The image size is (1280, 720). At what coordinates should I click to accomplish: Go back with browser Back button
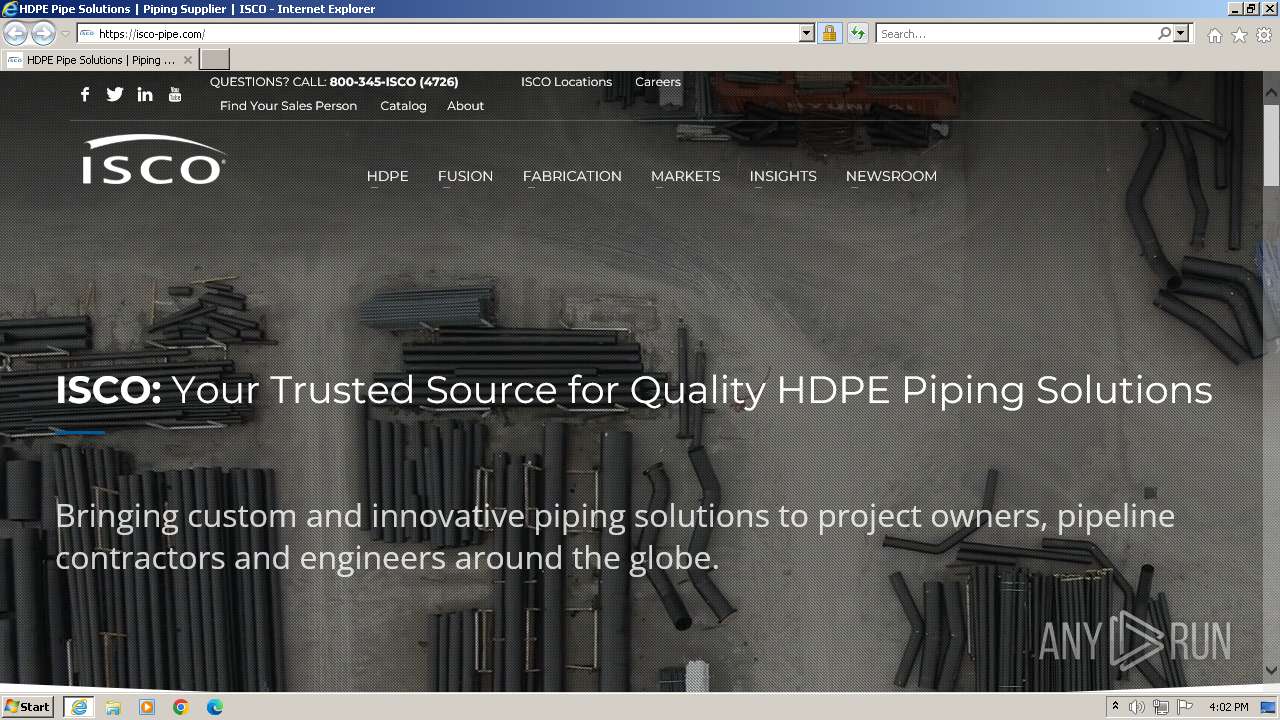[16, 33]
